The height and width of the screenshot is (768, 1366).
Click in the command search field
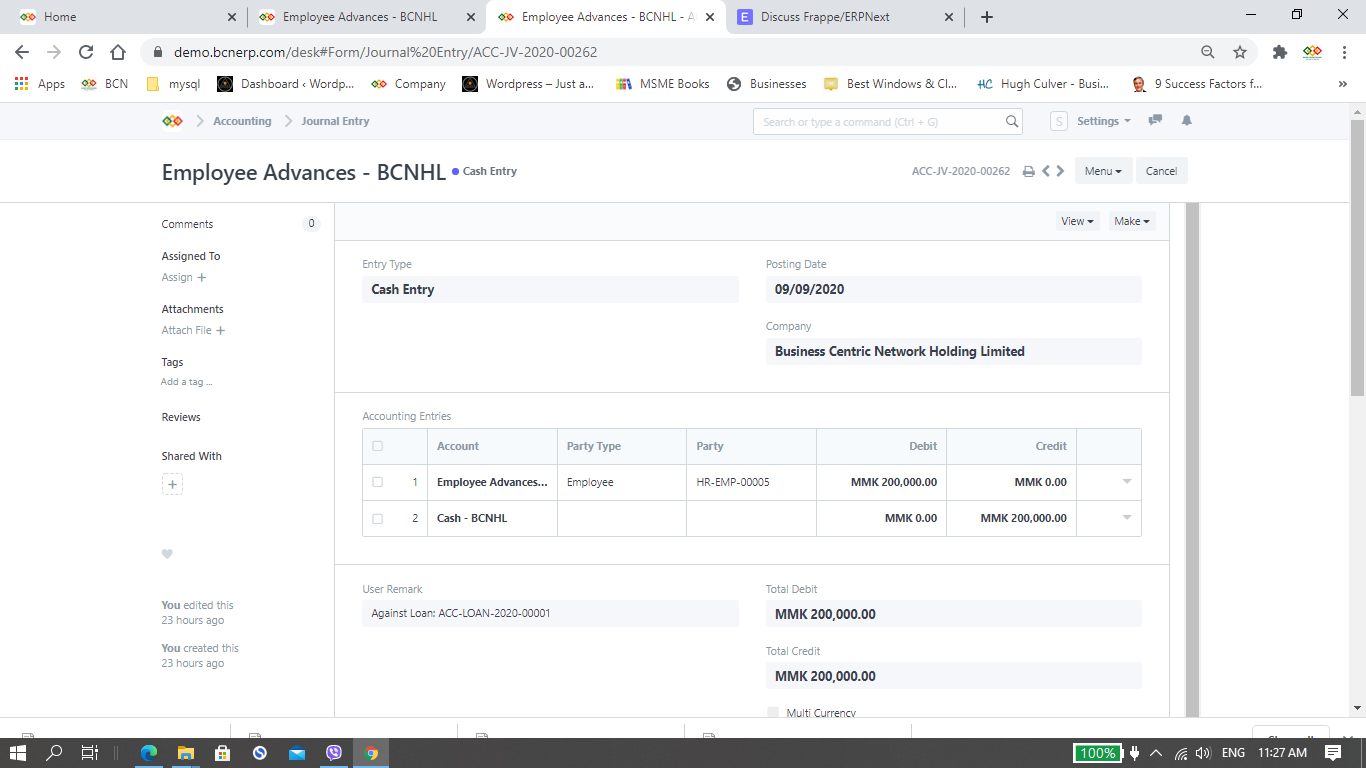pyautogui.click(x=880, y=122)
